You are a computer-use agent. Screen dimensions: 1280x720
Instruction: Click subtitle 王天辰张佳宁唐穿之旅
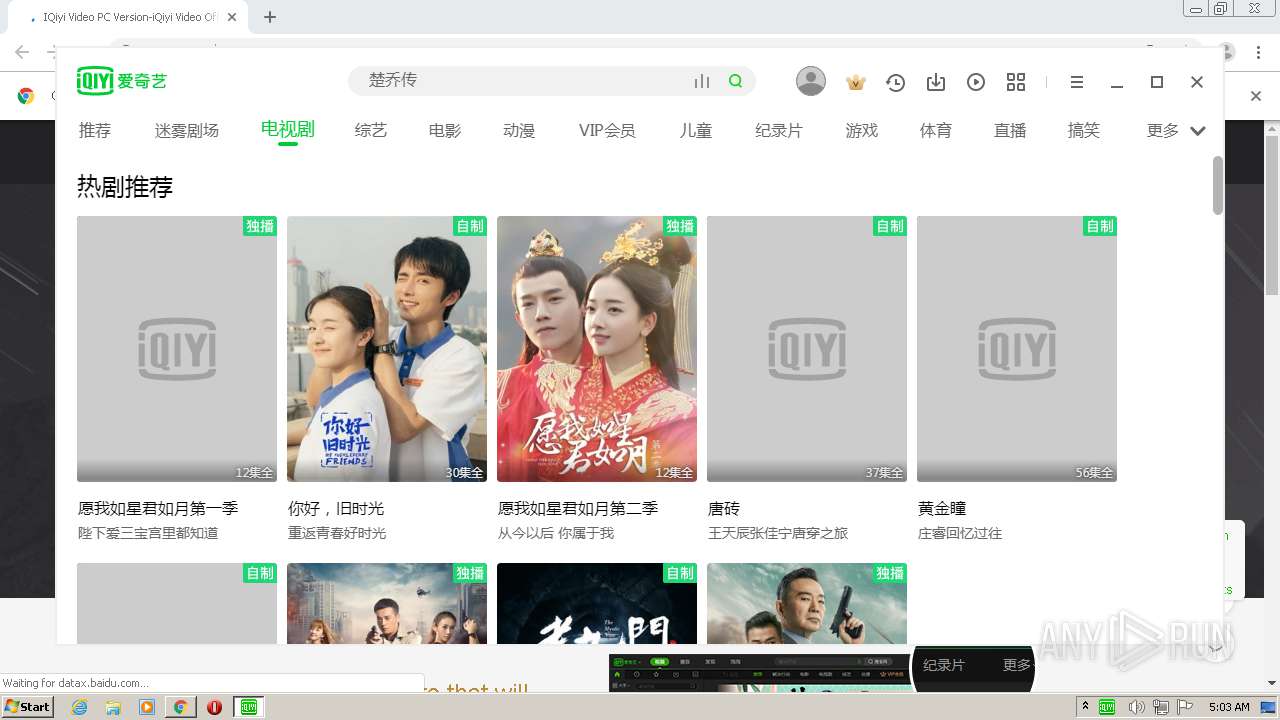click(778, 533)
